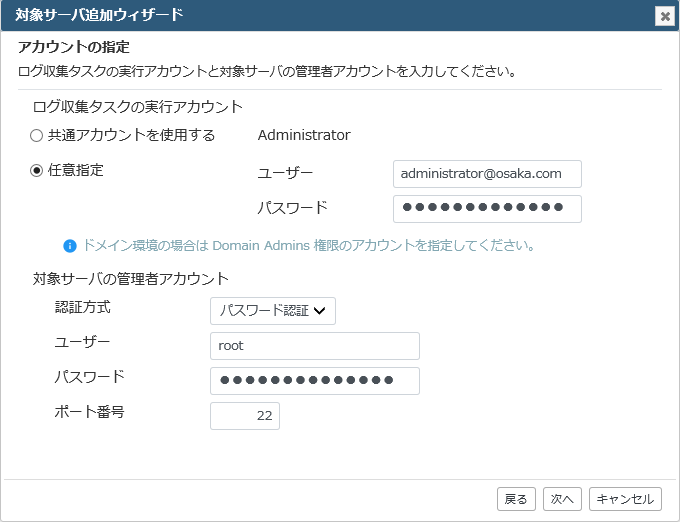Click the 認証方式 label

click(x=83, y=307)
